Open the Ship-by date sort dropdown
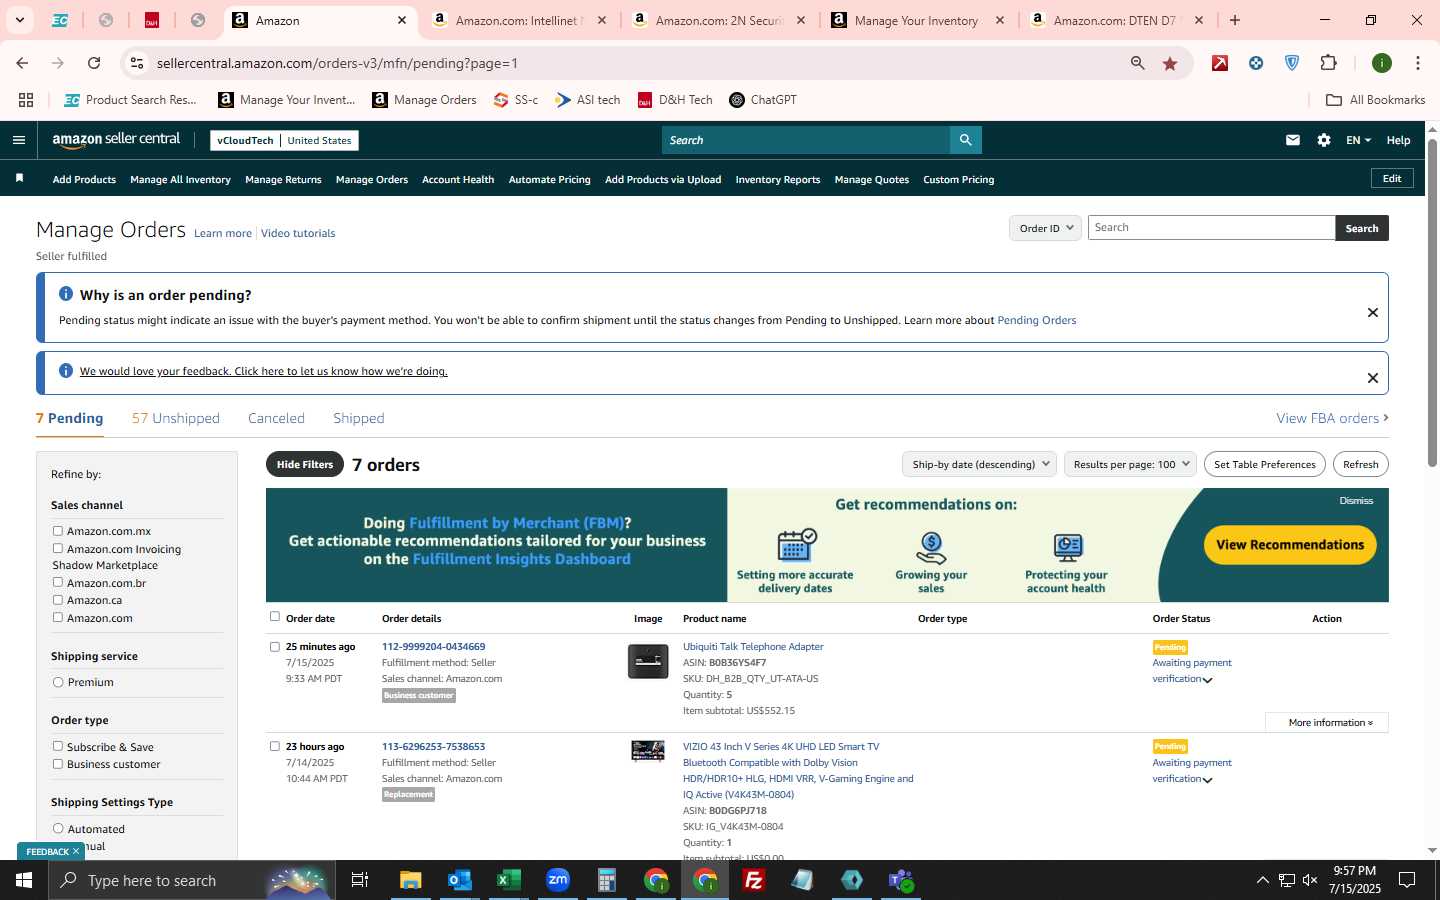 click(980, 464)
